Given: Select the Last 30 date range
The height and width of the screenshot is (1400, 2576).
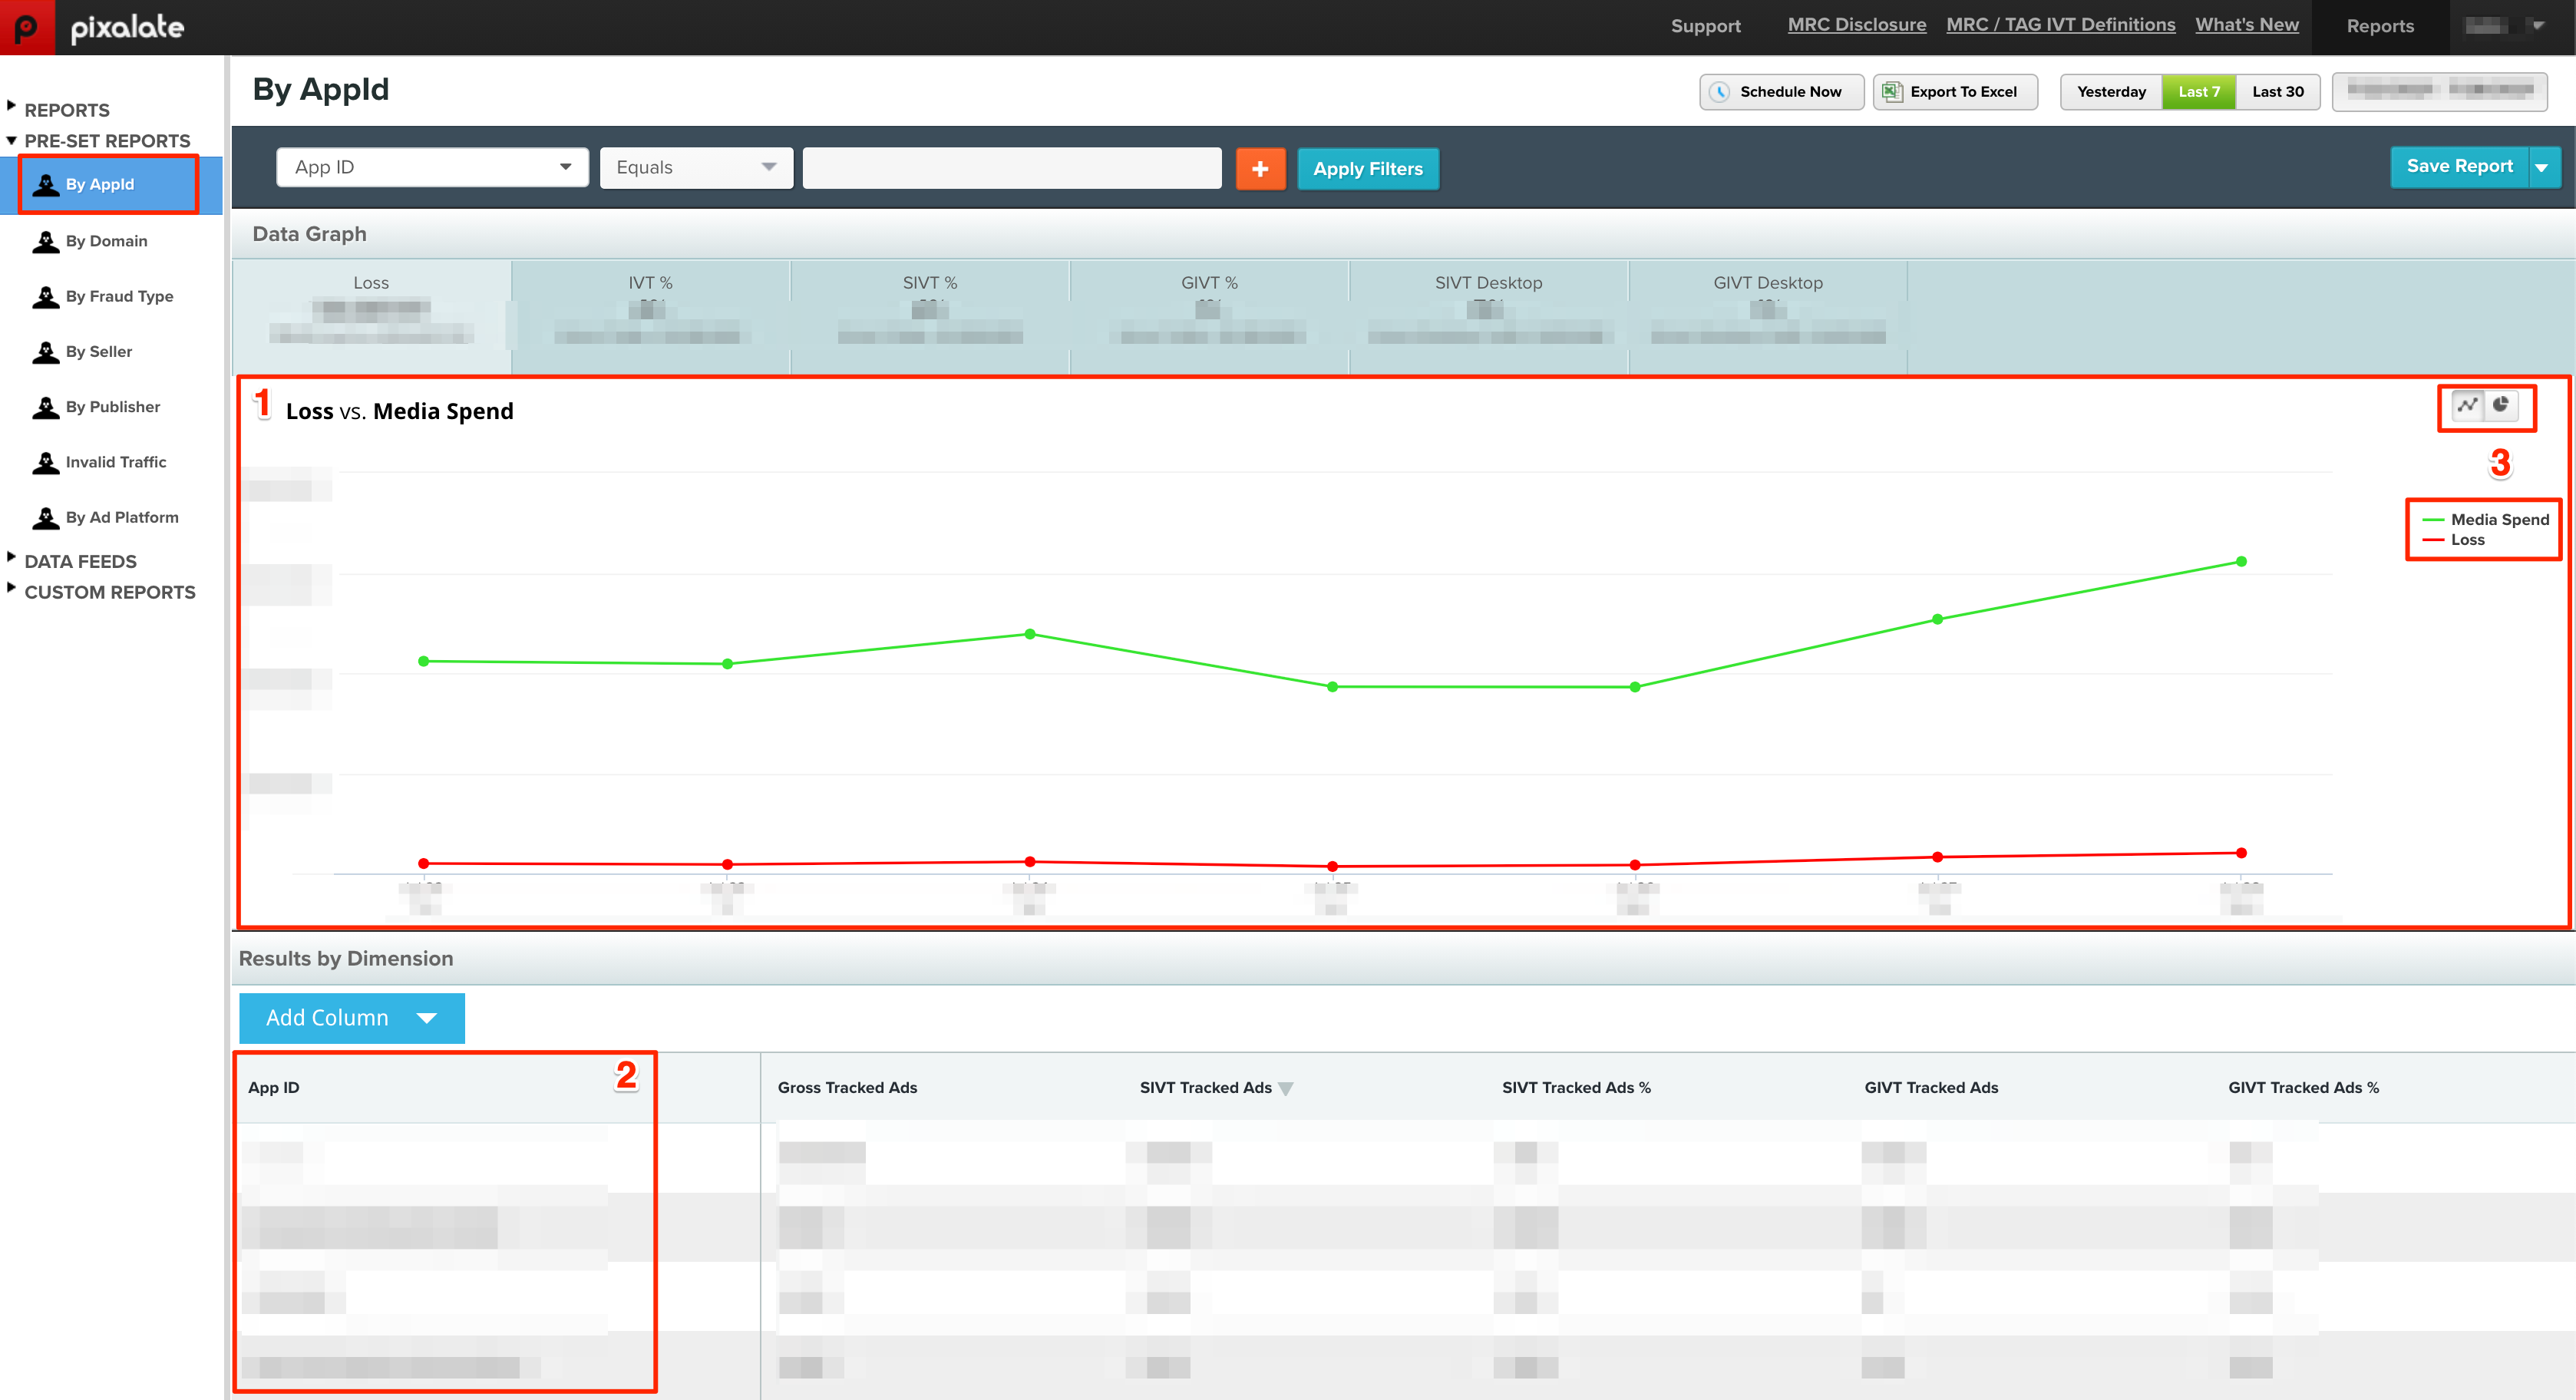Looking at the screenshot, I should point(2277,92).
